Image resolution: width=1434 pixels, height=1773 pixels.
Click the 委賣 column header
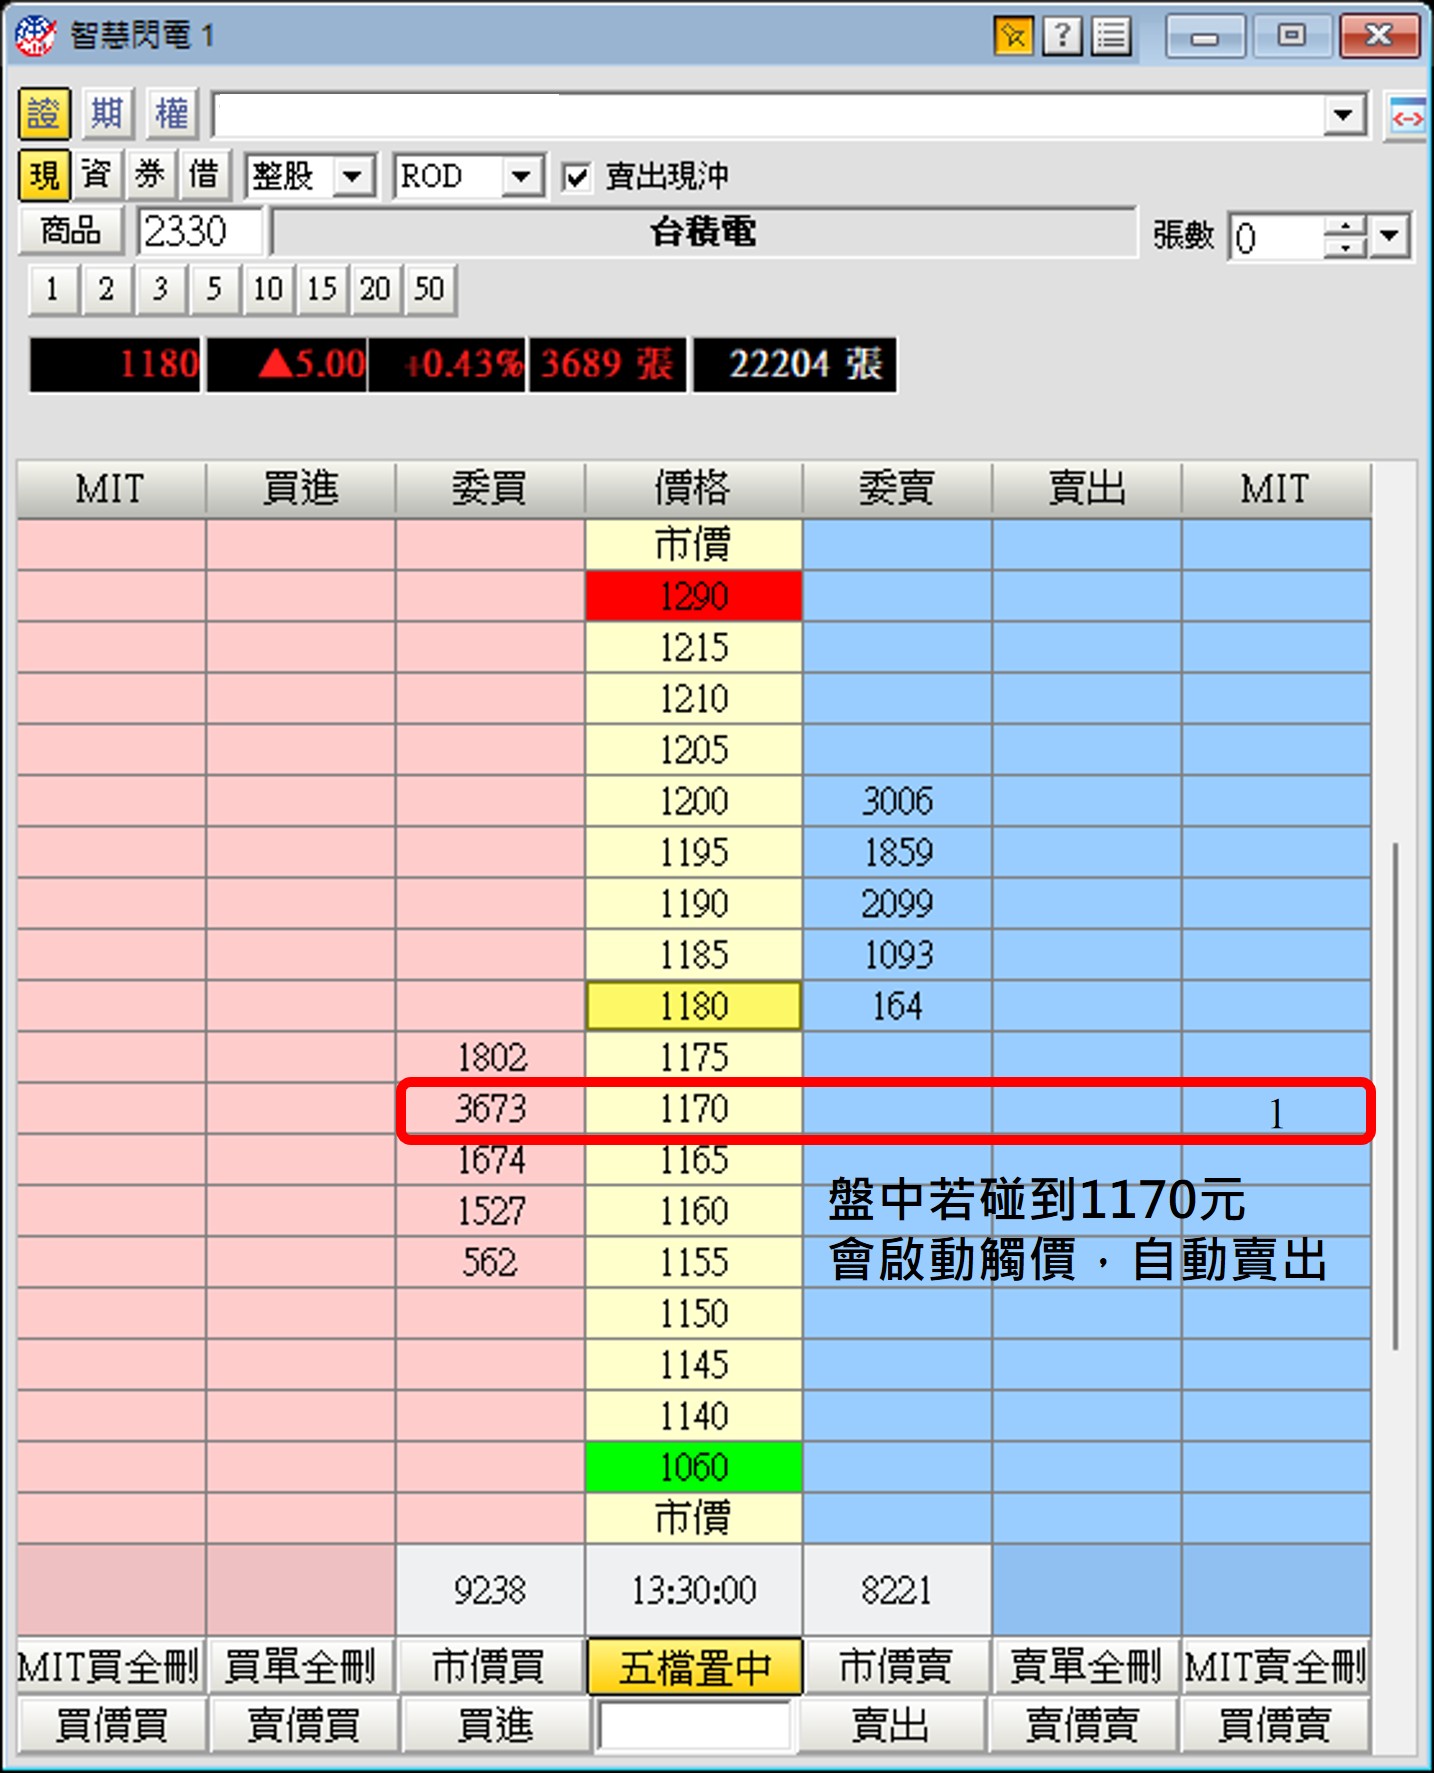[x=897, y=489]
